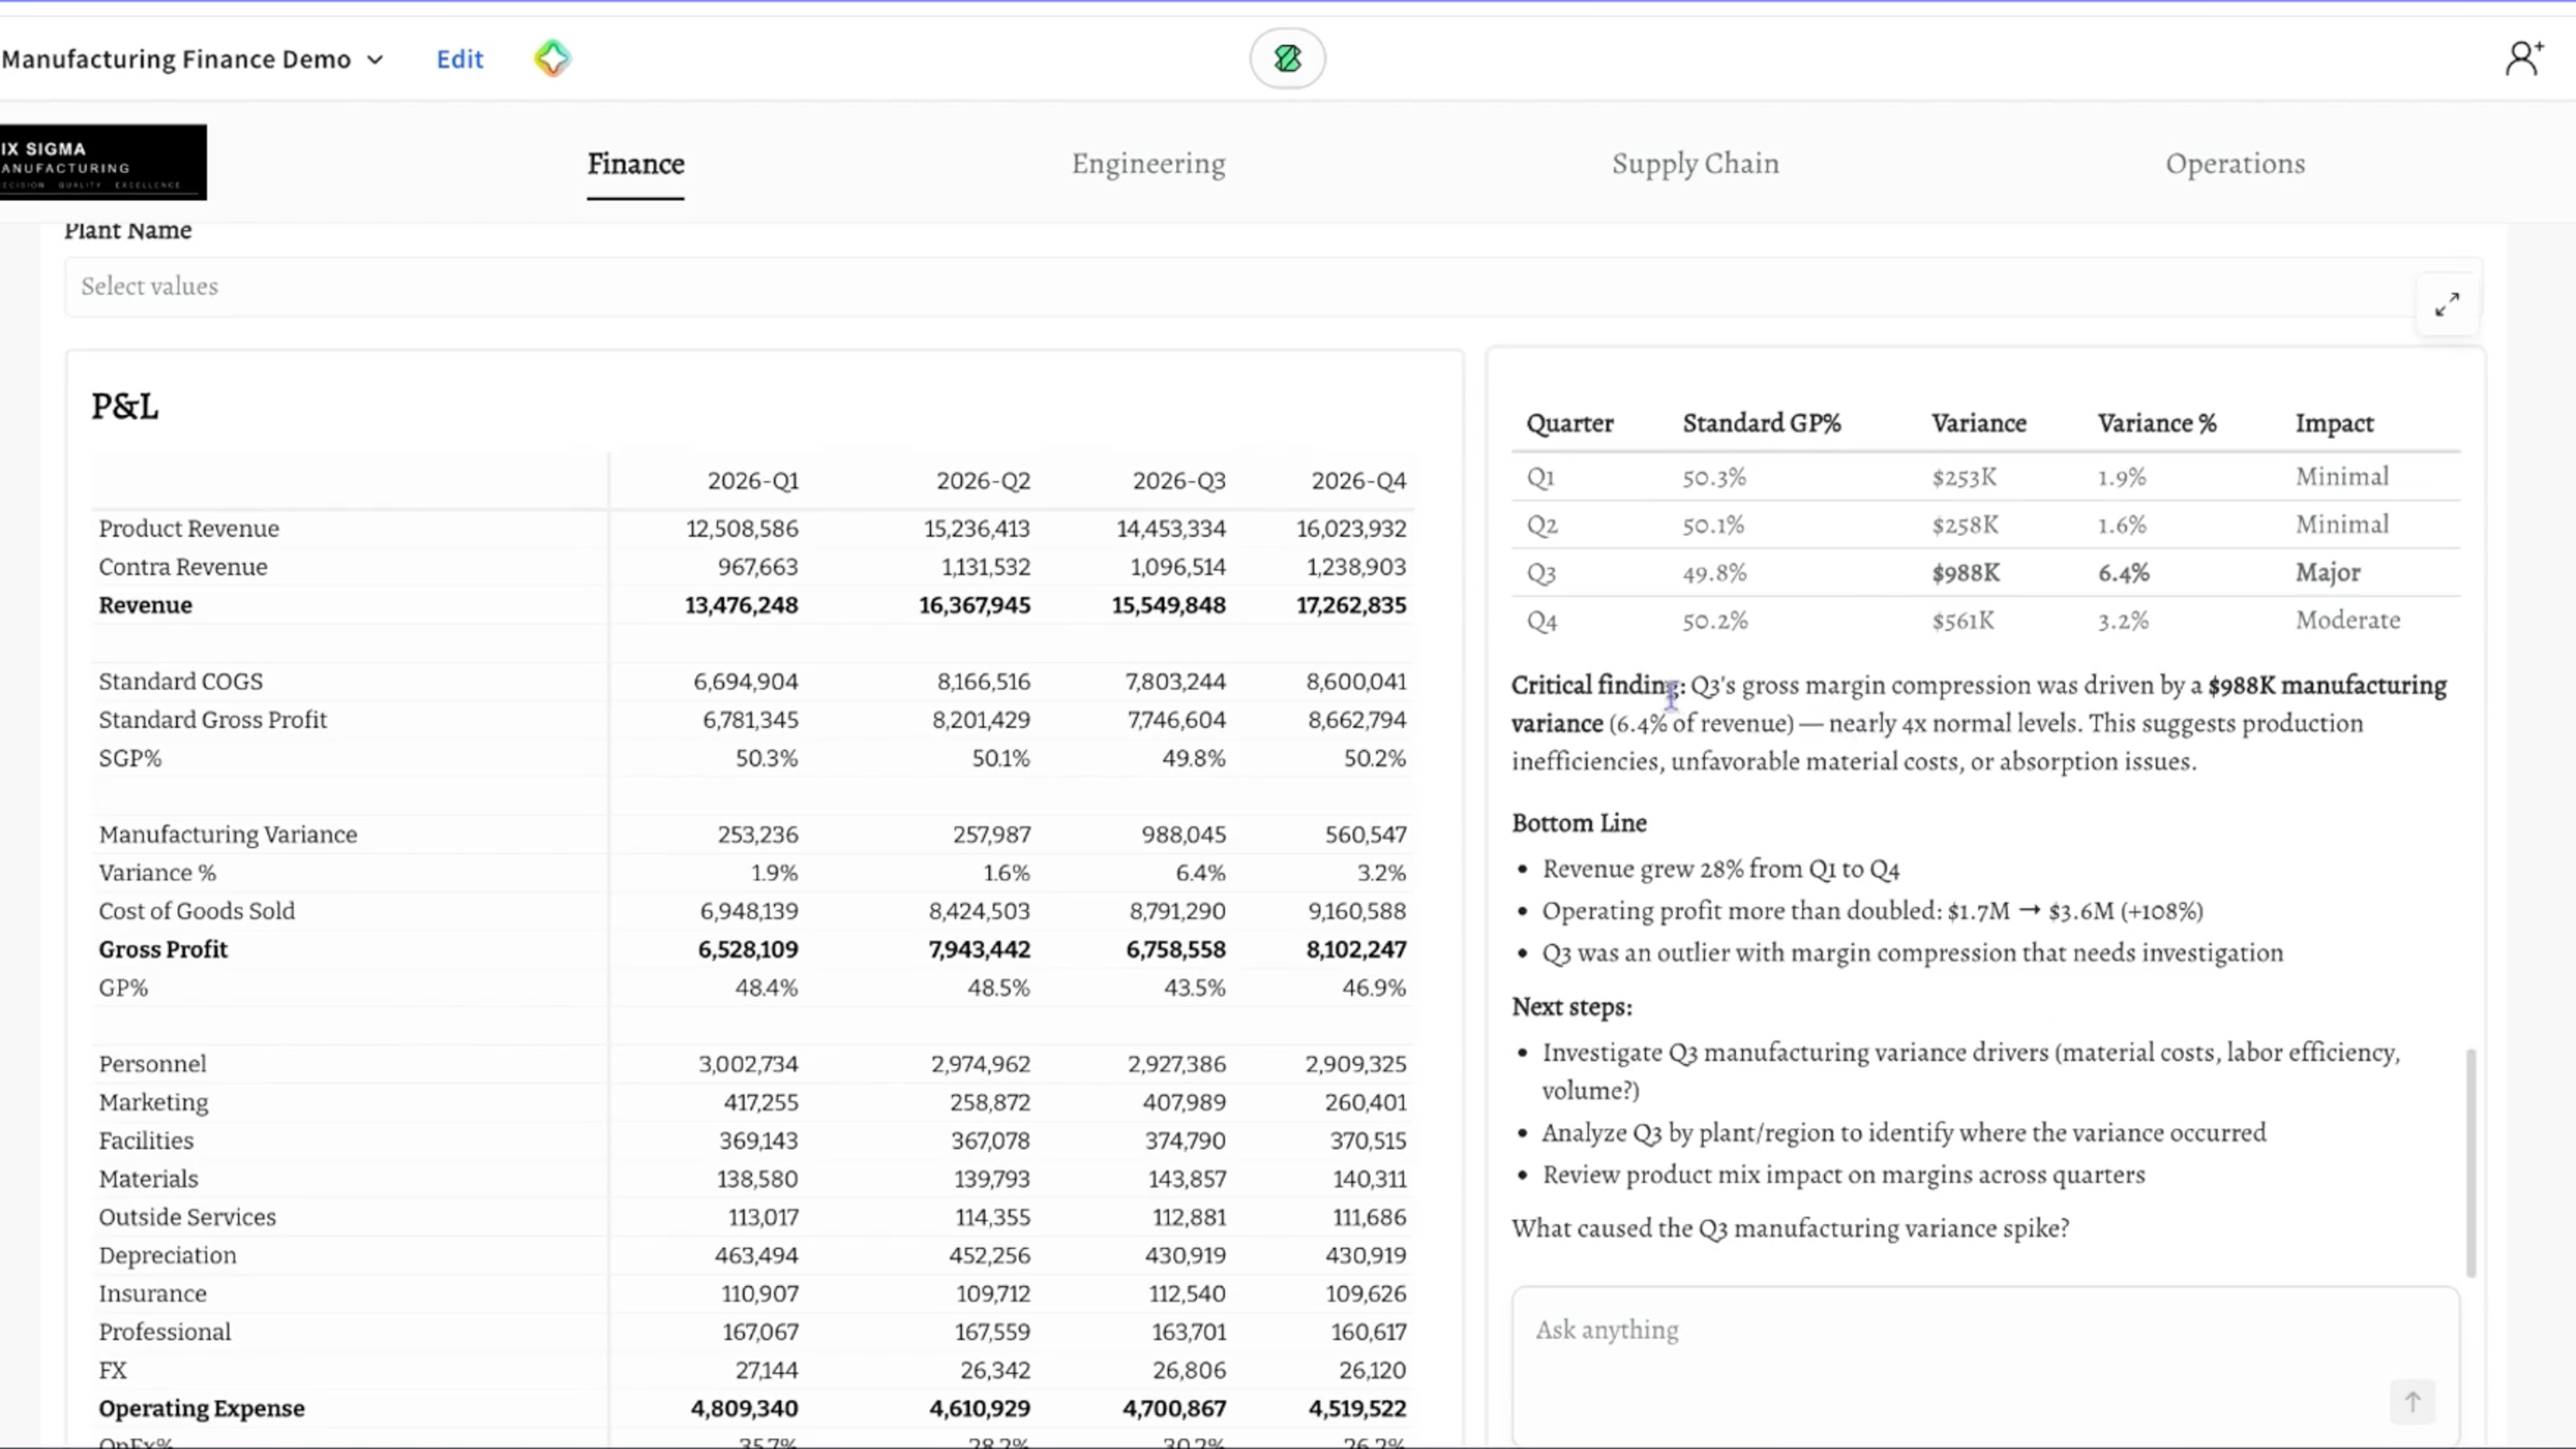Click the GP% row label

(123, 988)
